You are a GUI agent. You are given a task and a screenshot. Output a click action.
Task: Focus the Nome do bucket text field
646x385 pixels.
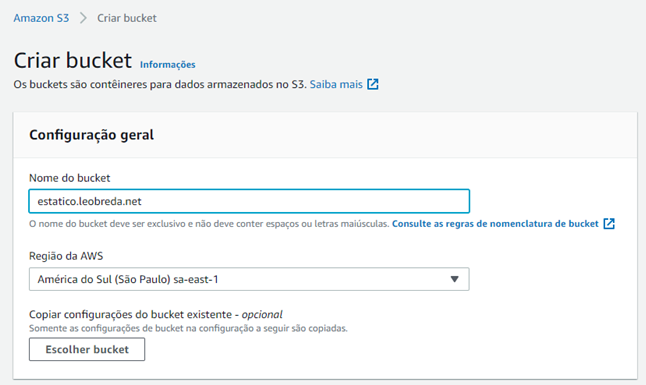(x=249, y=201)
